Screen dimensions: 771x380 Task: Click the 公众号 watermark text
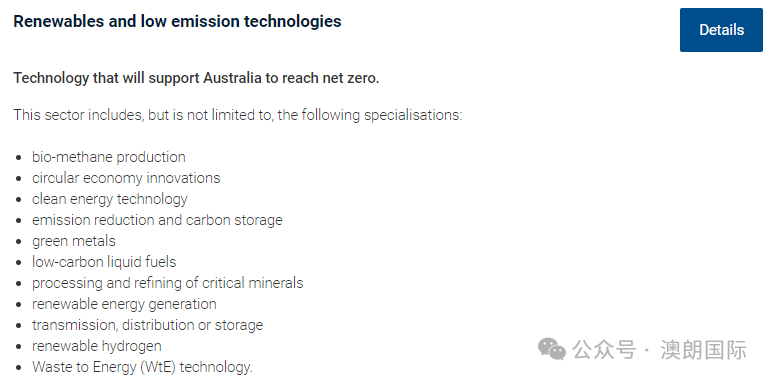point(605,350)
